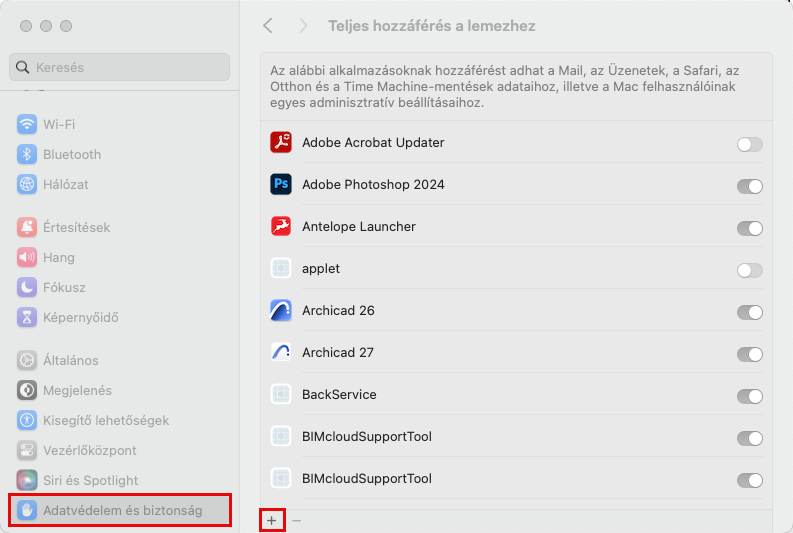Image resolution: width=793 pixels, height=533 pixels.
Task: Click the applet placeholder icon
Action: 281,269
